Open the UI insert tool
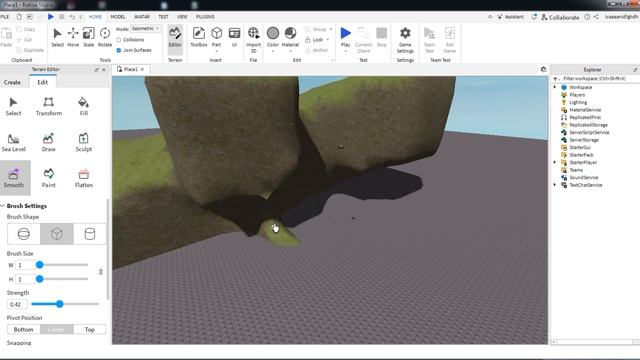This screenshot has height=360, width=640. tap(234, 37)
